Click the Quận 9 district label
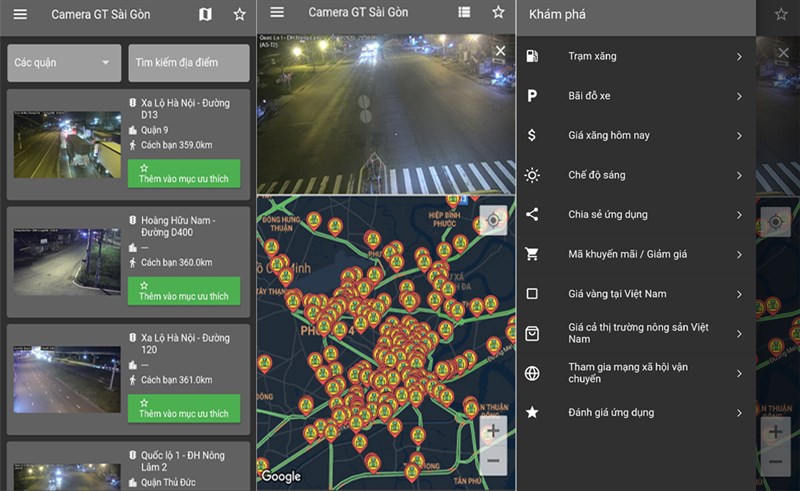Image resolution: width=800 pixels, height=491 pixels. point(155,130)
